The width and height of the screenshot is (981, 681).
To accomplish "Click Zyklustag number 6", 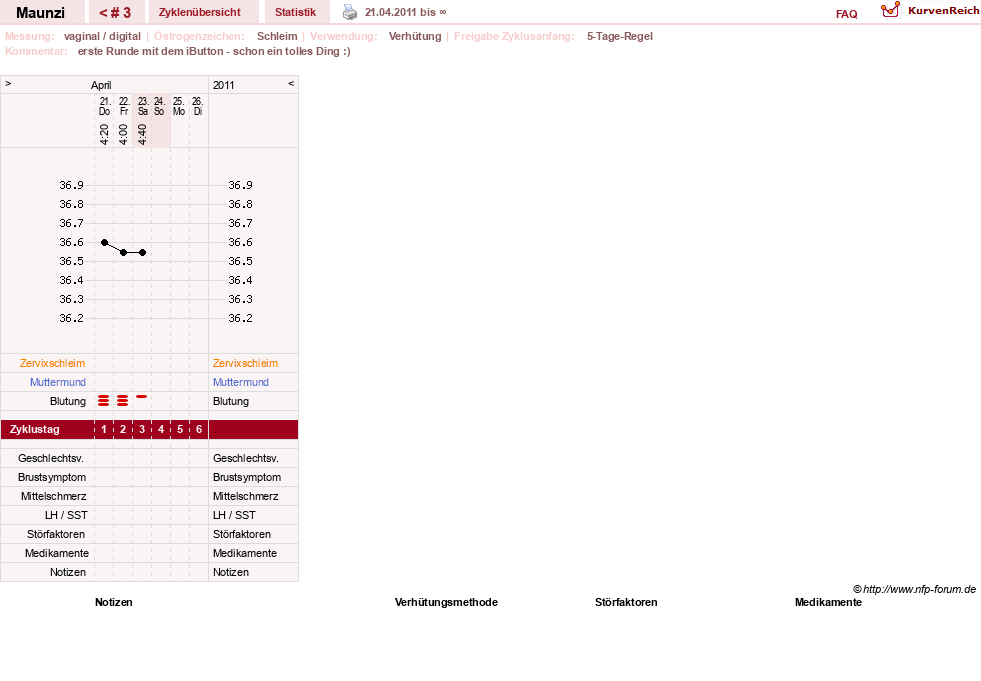I will 199,429.
